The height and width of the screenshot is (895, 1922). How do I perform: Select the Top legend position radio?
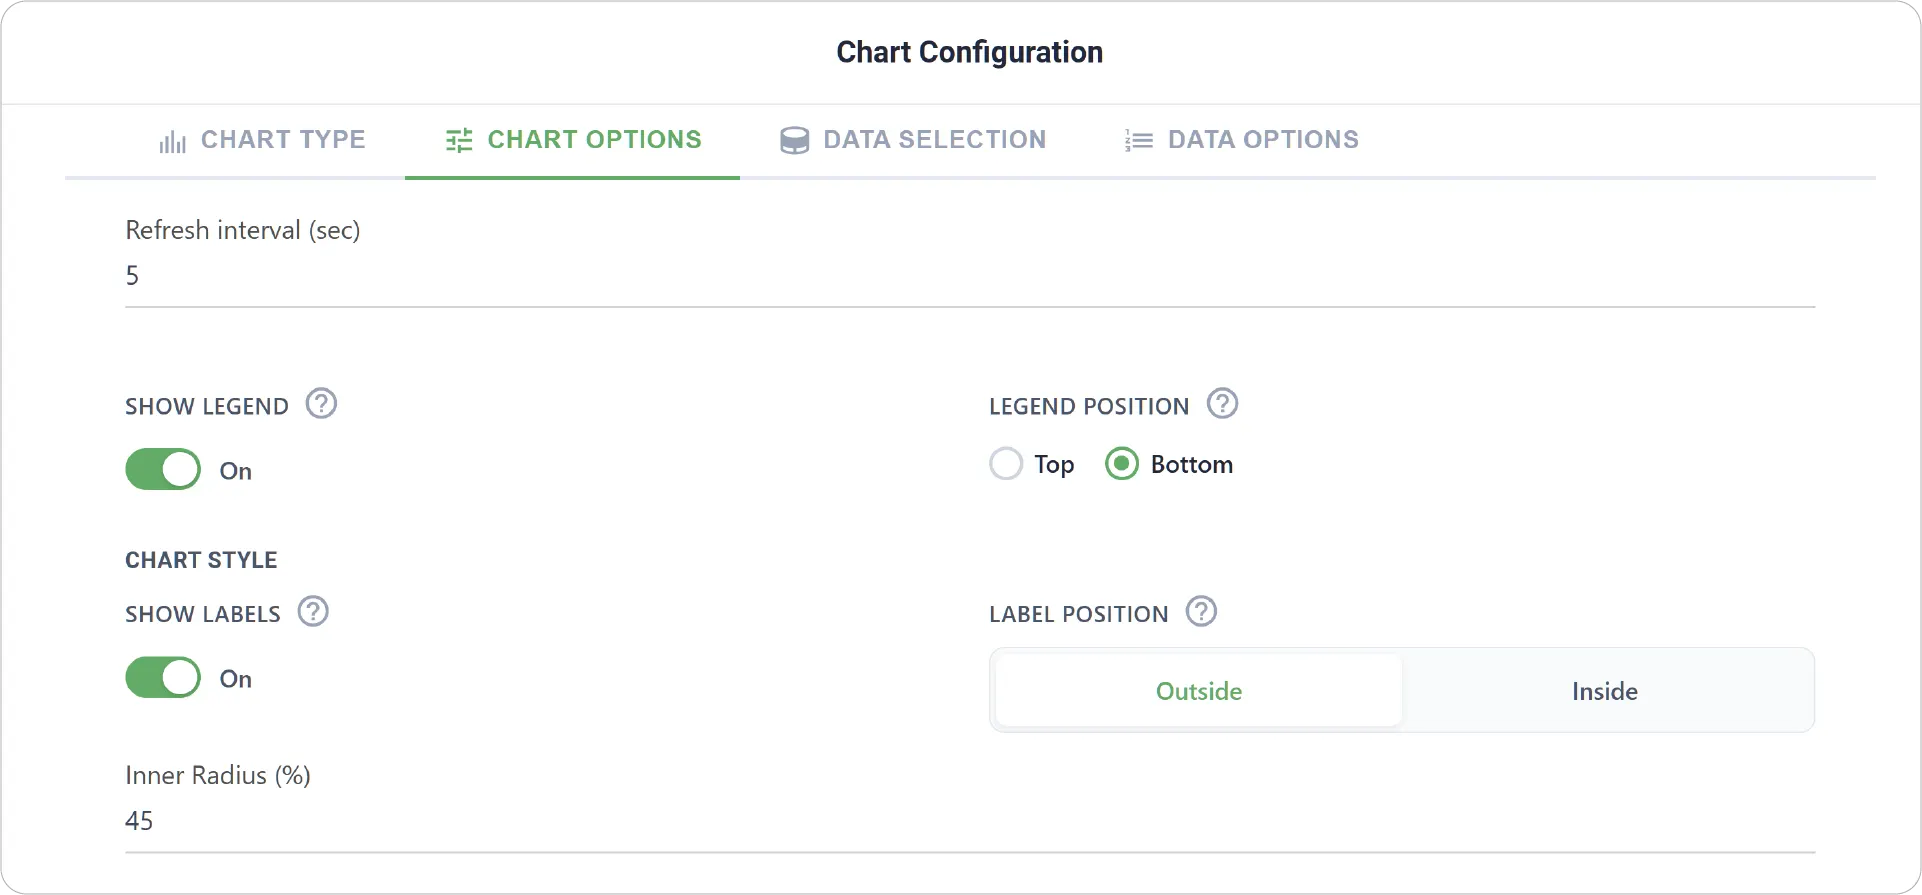(1006, 464)
